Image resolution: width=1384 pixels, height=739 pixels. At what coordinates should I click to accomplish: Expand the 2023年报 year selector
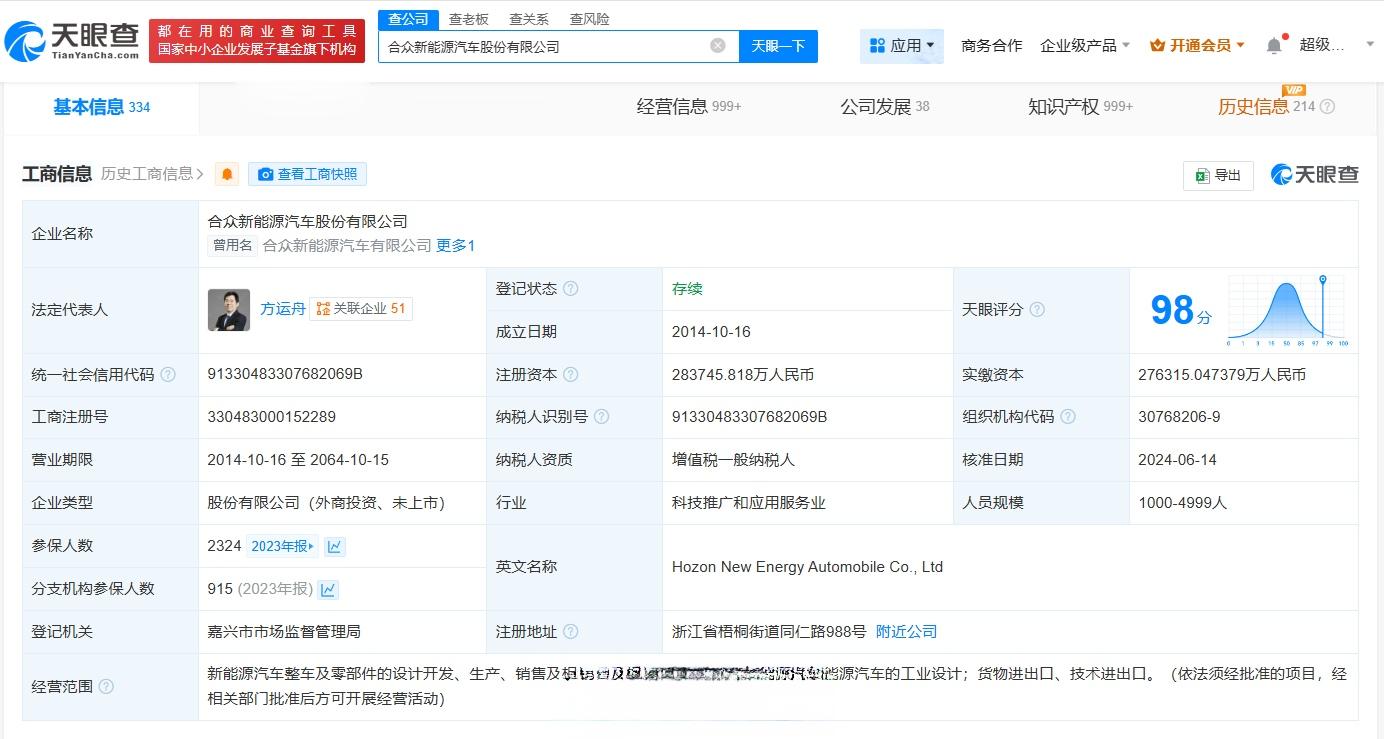(x=282, y=546)
